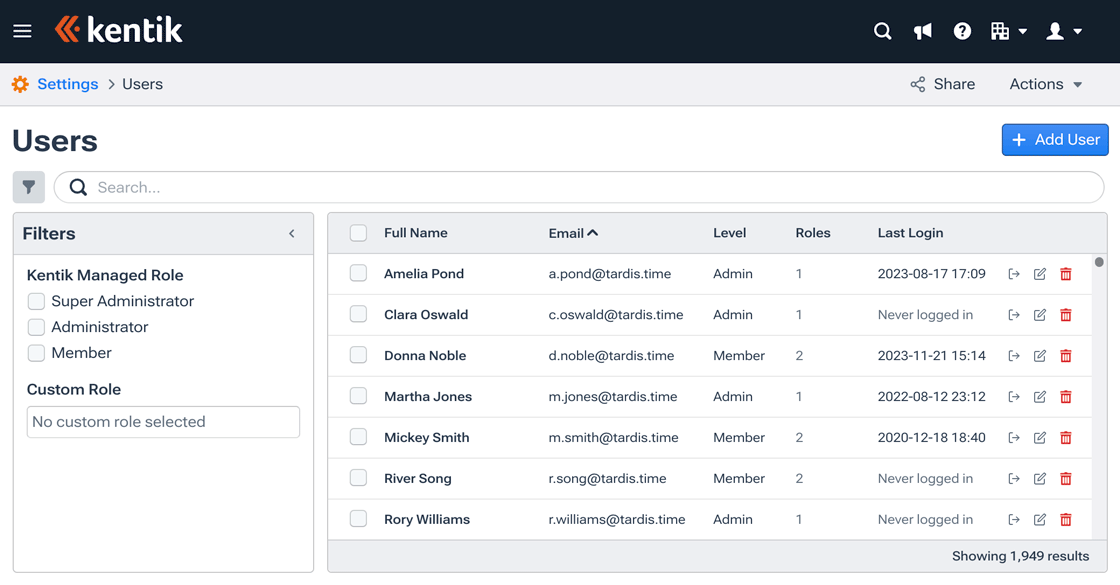The width and height of the screenshot is (1120, 585).
Task: Click Settings in the breadcrumb
Action: point(68,84)
